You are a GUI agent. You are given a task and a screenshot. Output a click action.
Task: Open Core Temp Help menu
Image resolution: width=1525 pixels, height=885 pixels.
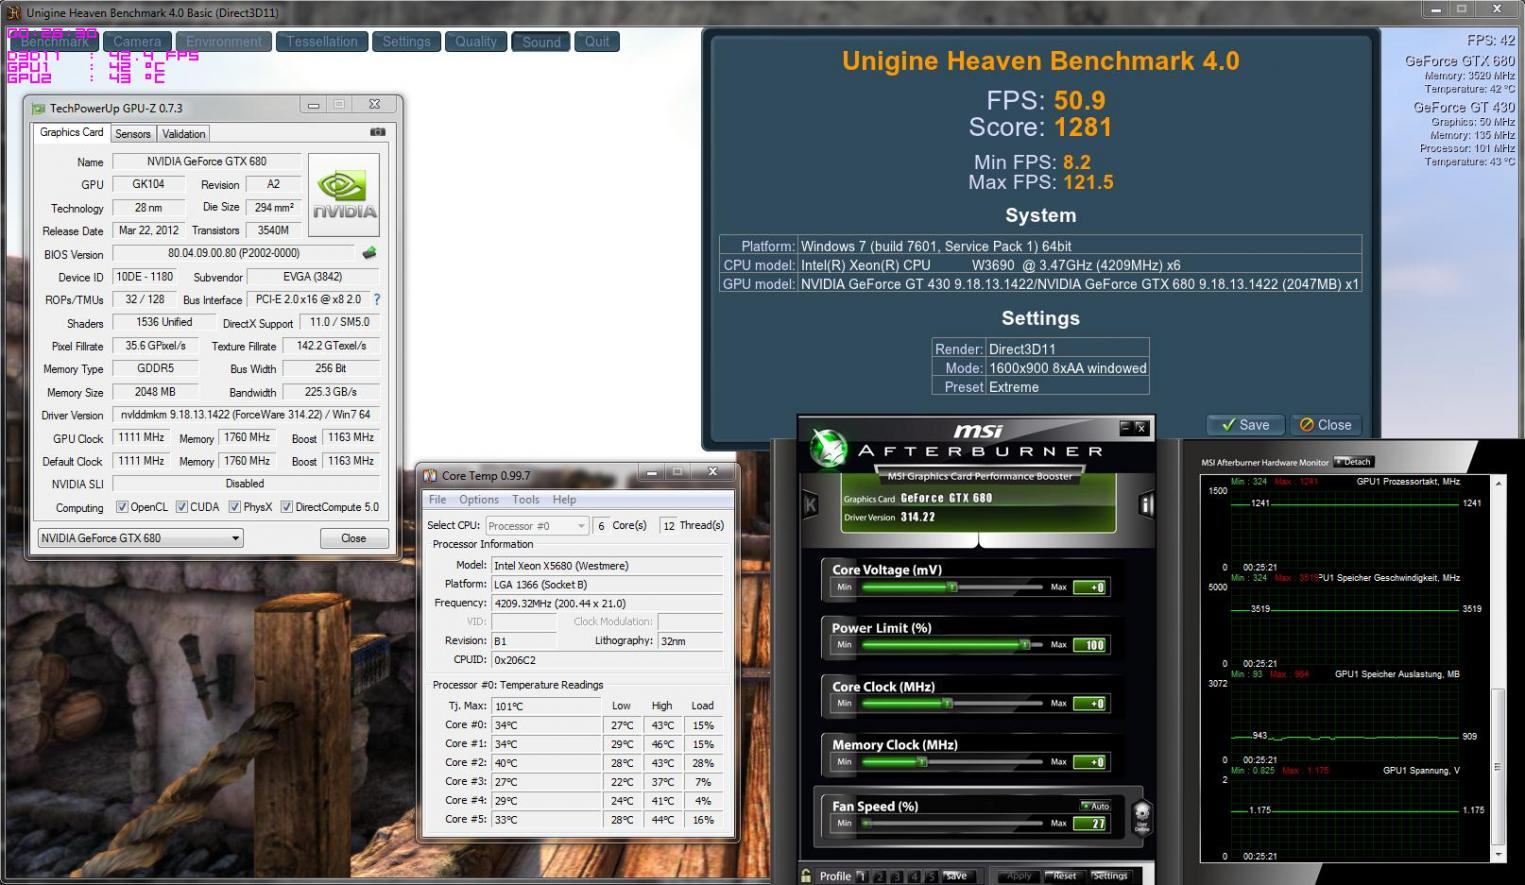pyautogui.click(x=564, y=500)
